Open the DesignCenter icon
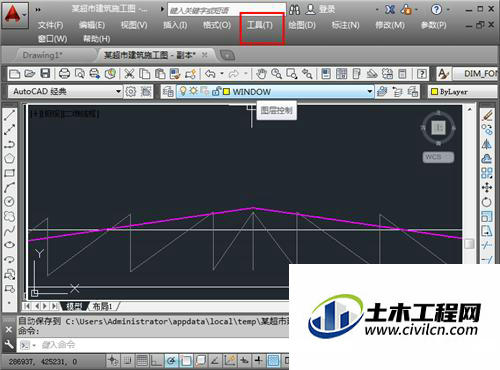Screen dimensions: 500x370 point(341,74)
